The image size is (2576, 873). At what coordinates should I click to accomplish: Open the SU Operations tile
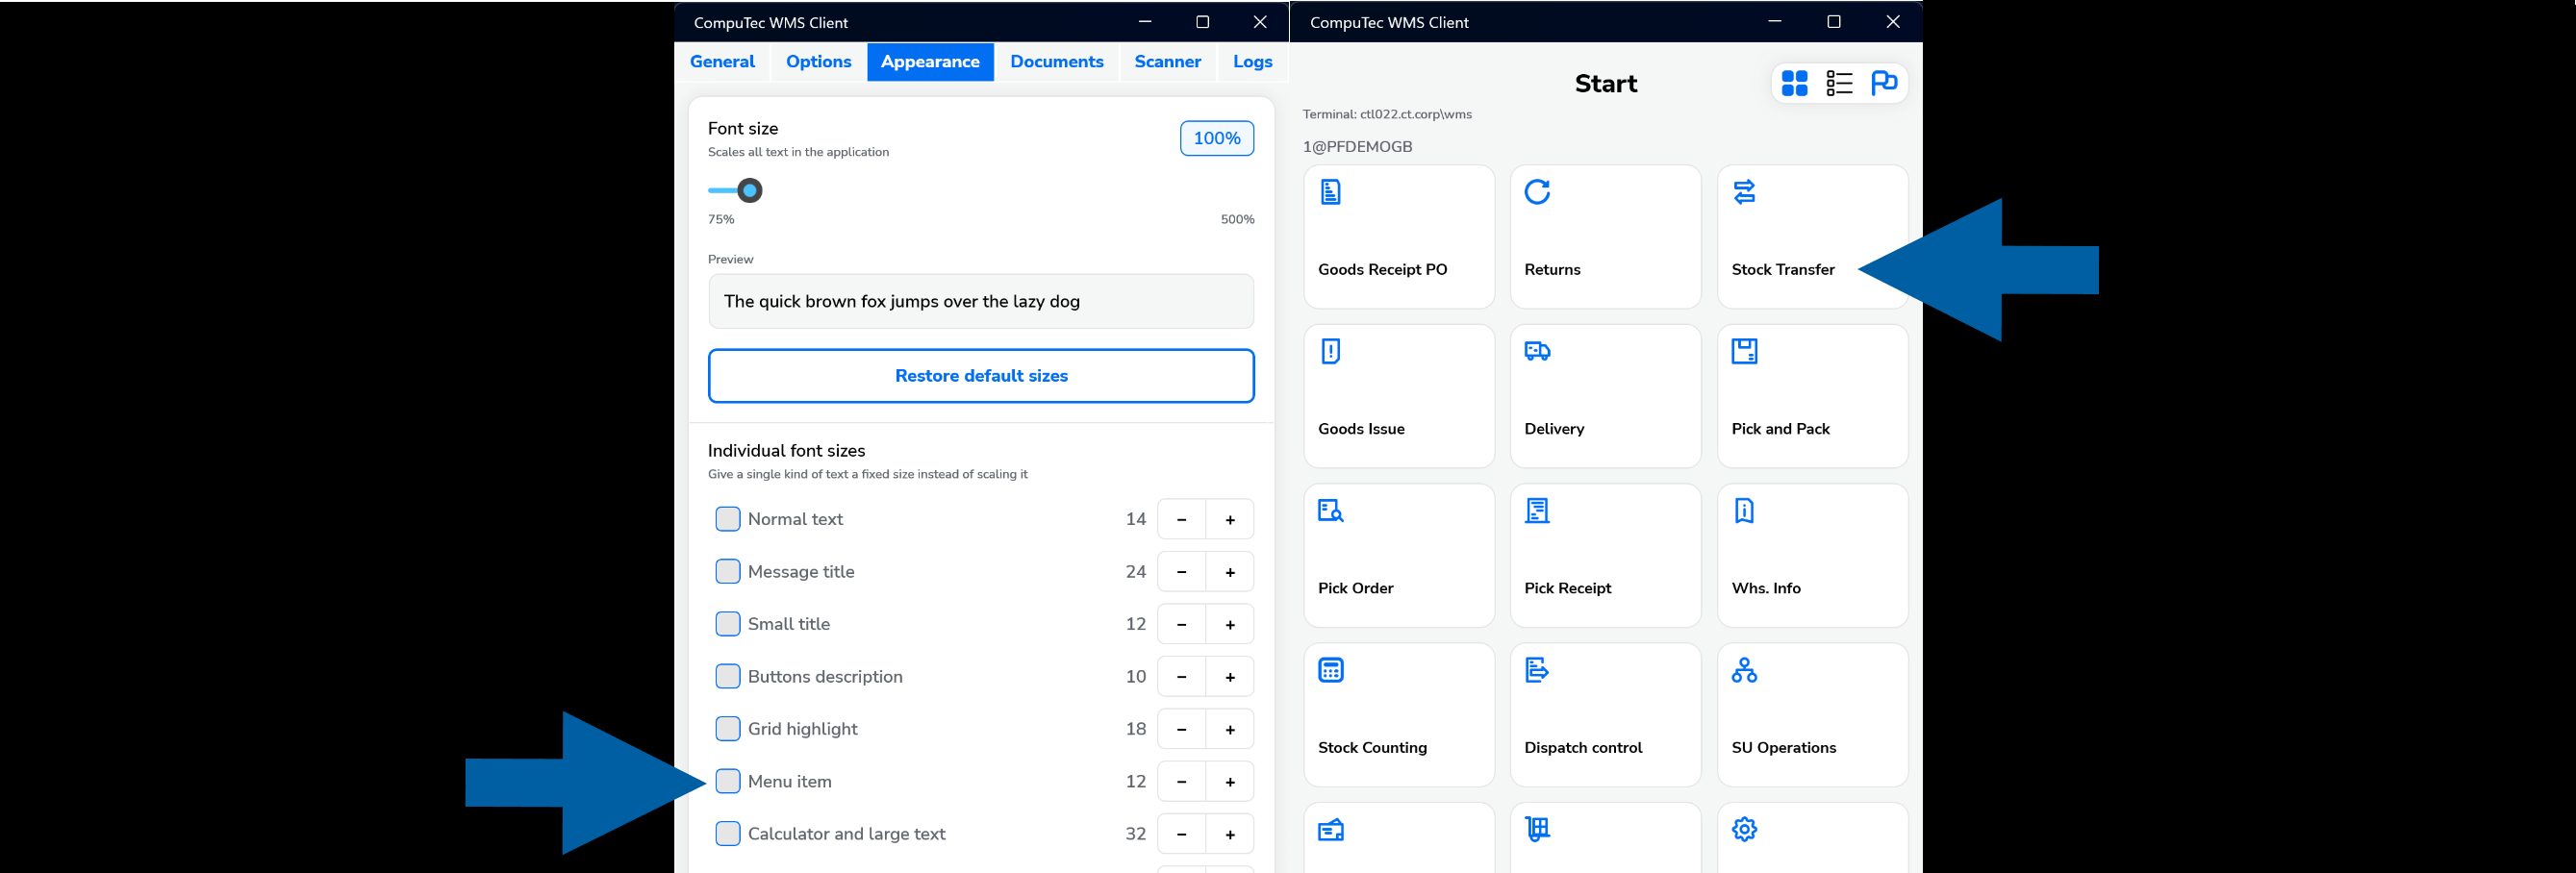(1812, 715)
